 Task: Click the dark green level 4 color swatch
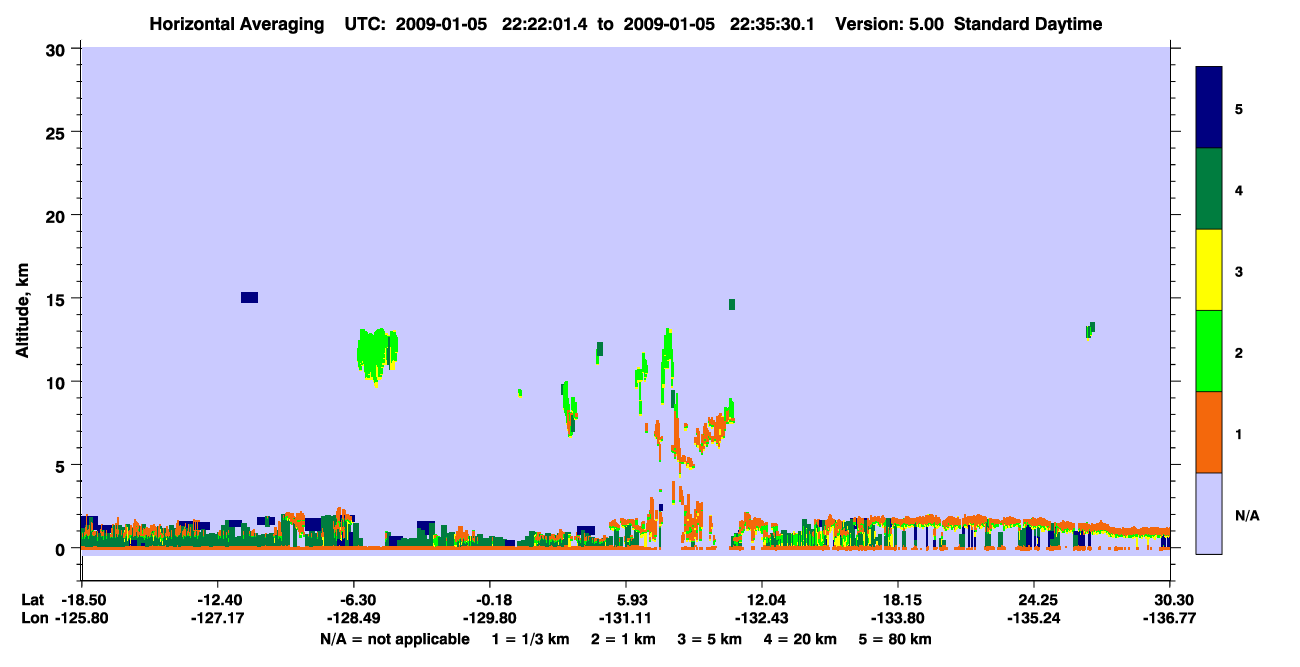(1209, 189)
